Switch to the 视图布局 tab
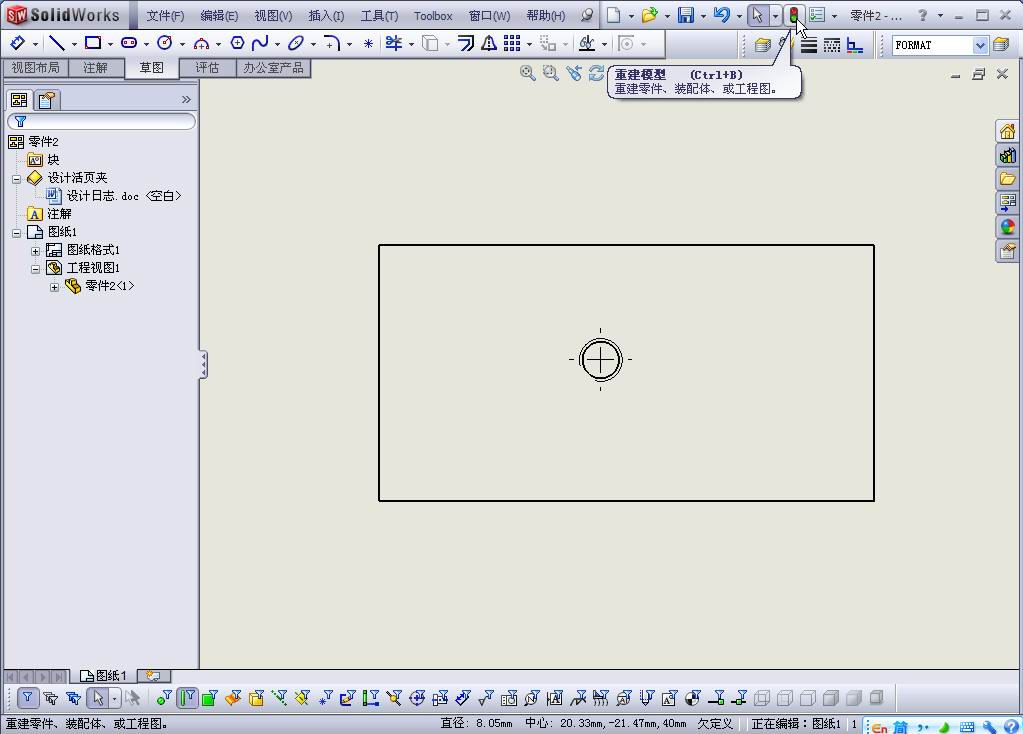 pos(35,68)
